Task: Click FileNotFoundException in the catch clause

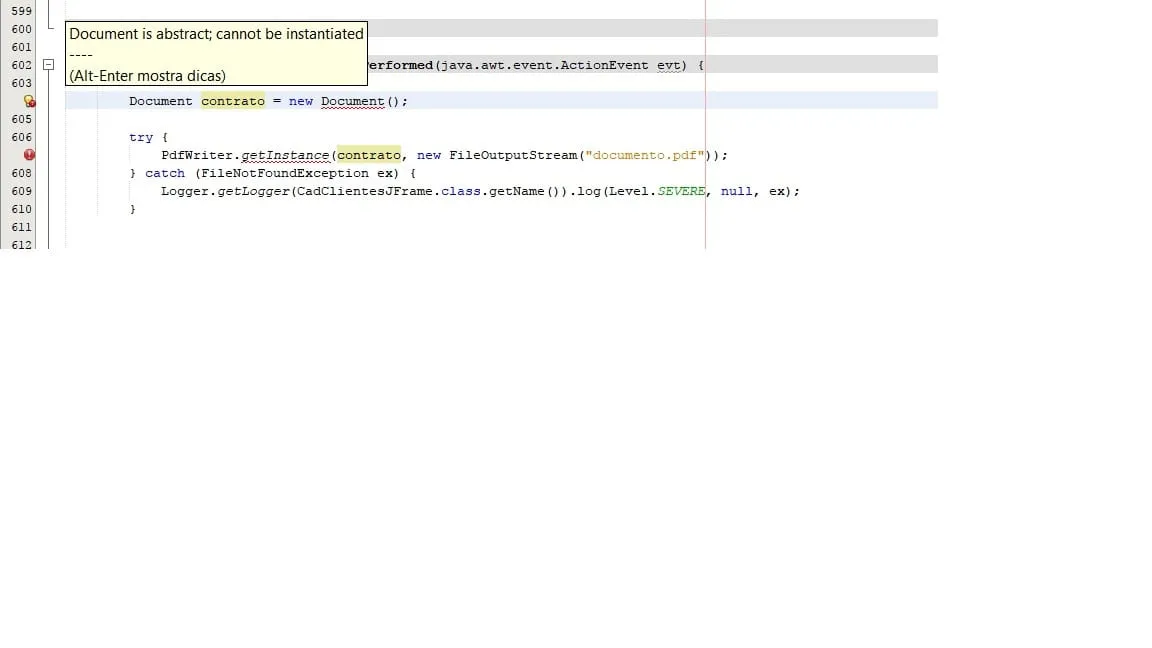Action: point(285,173)
